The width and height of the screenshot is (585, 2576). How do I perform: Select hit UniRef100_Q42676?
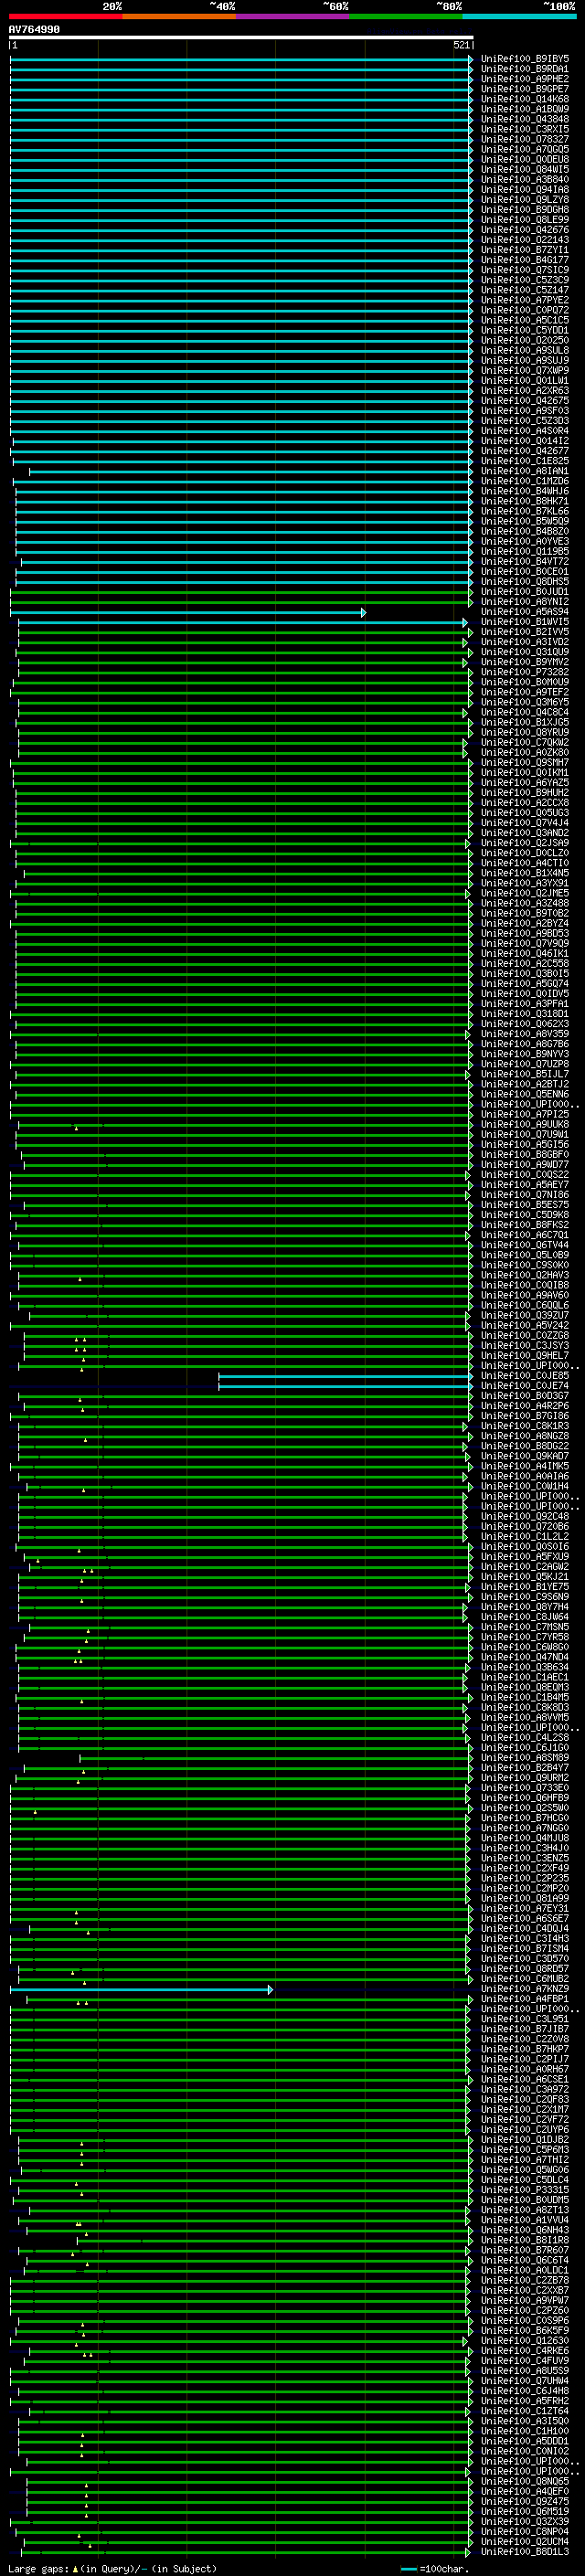524,230
